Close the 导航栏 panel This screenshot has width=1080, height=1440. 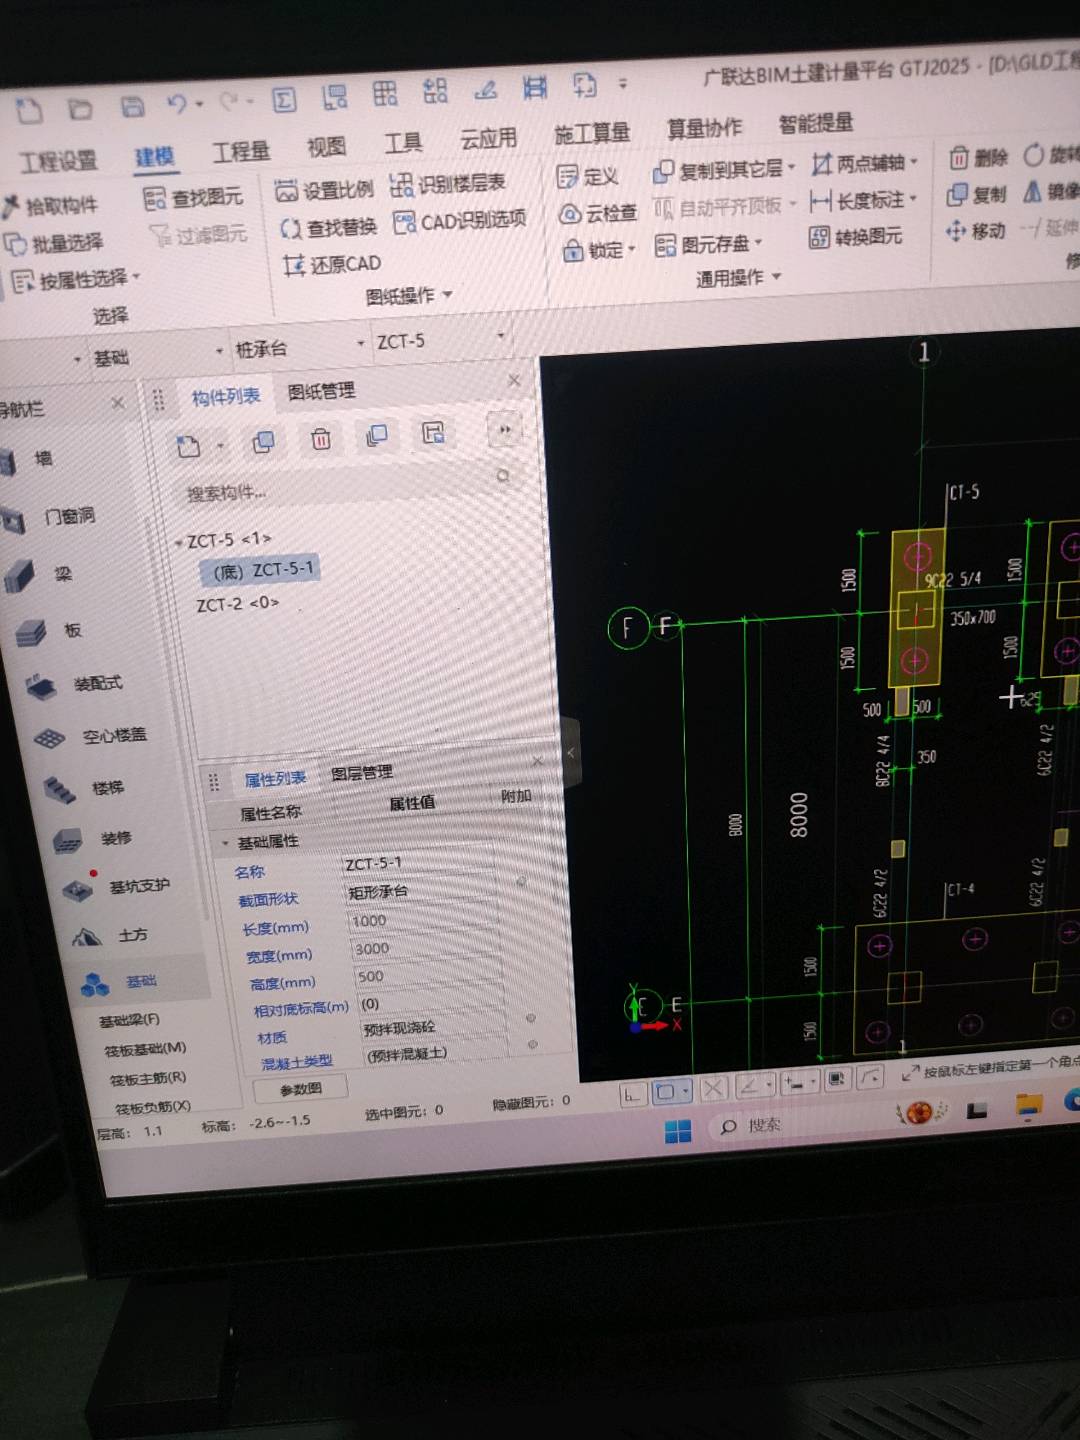[x=118, y=403]
